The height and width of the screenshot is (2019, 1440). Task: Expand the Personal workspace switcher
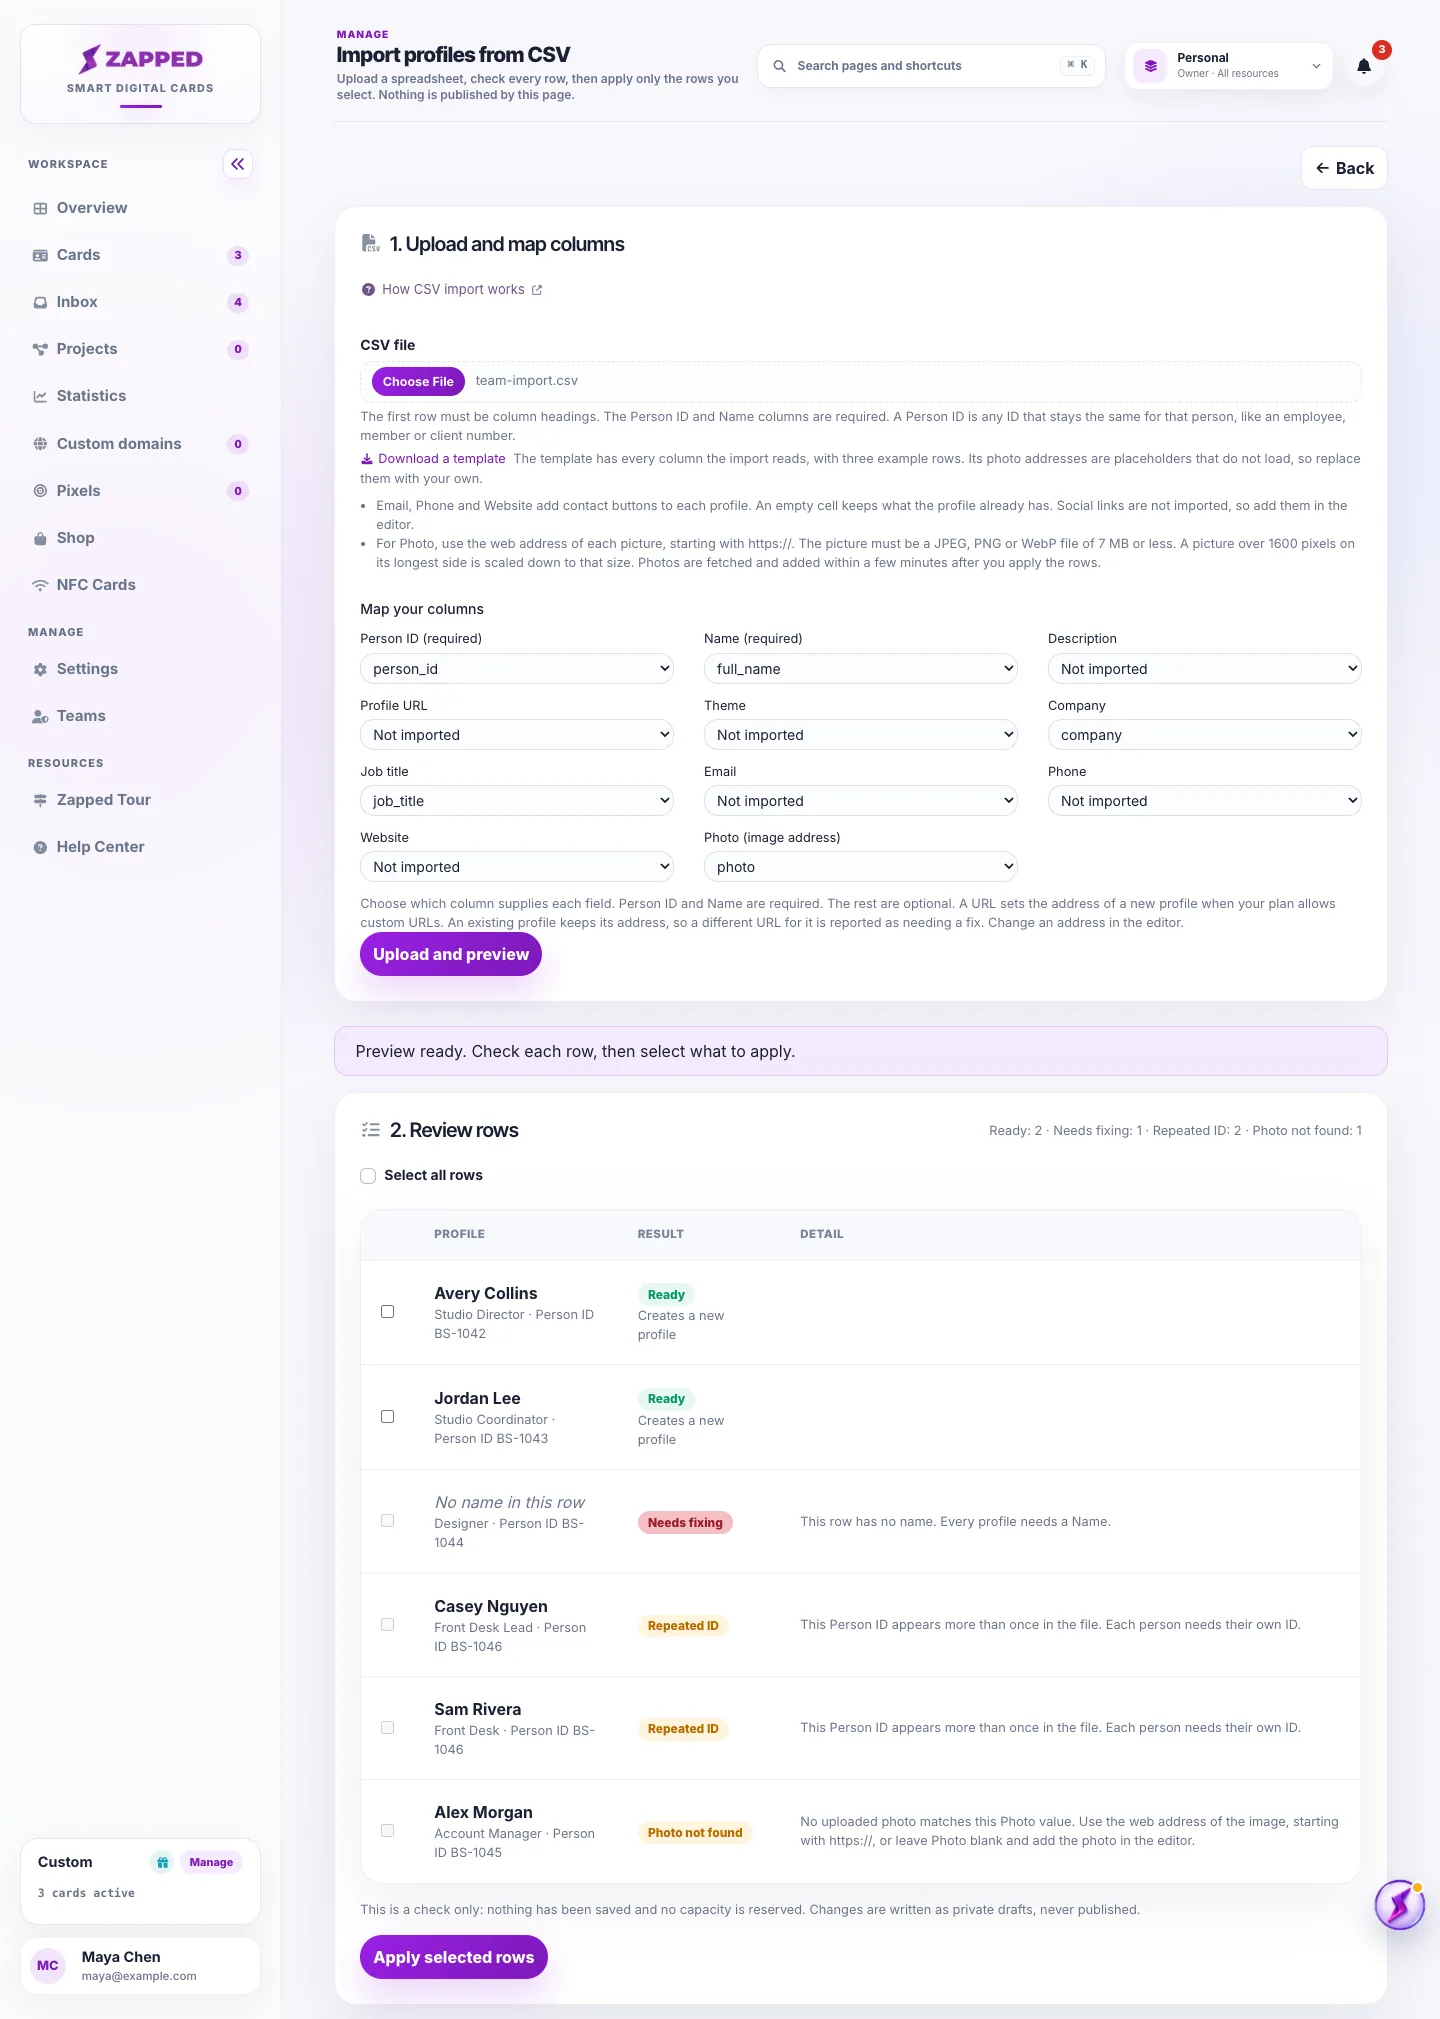[x=1229, y=66]
